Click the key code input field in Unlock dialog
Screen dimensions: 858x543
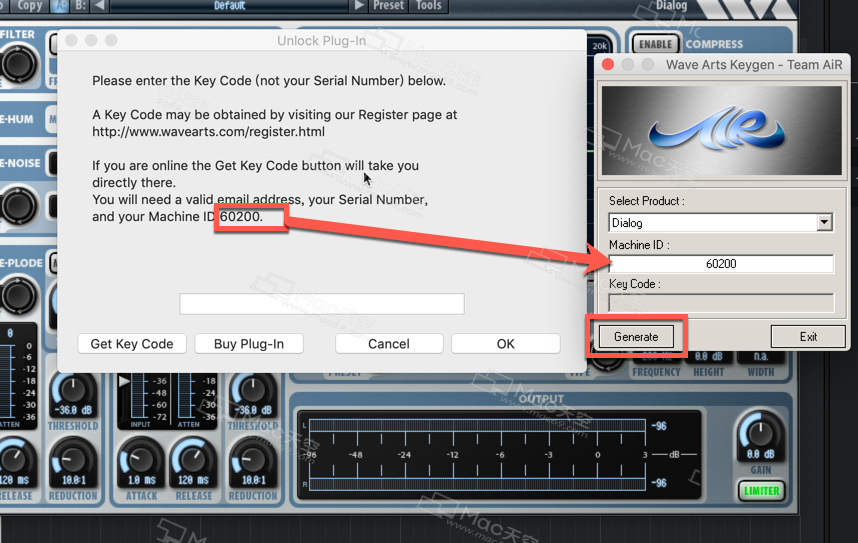pos(322,304)
